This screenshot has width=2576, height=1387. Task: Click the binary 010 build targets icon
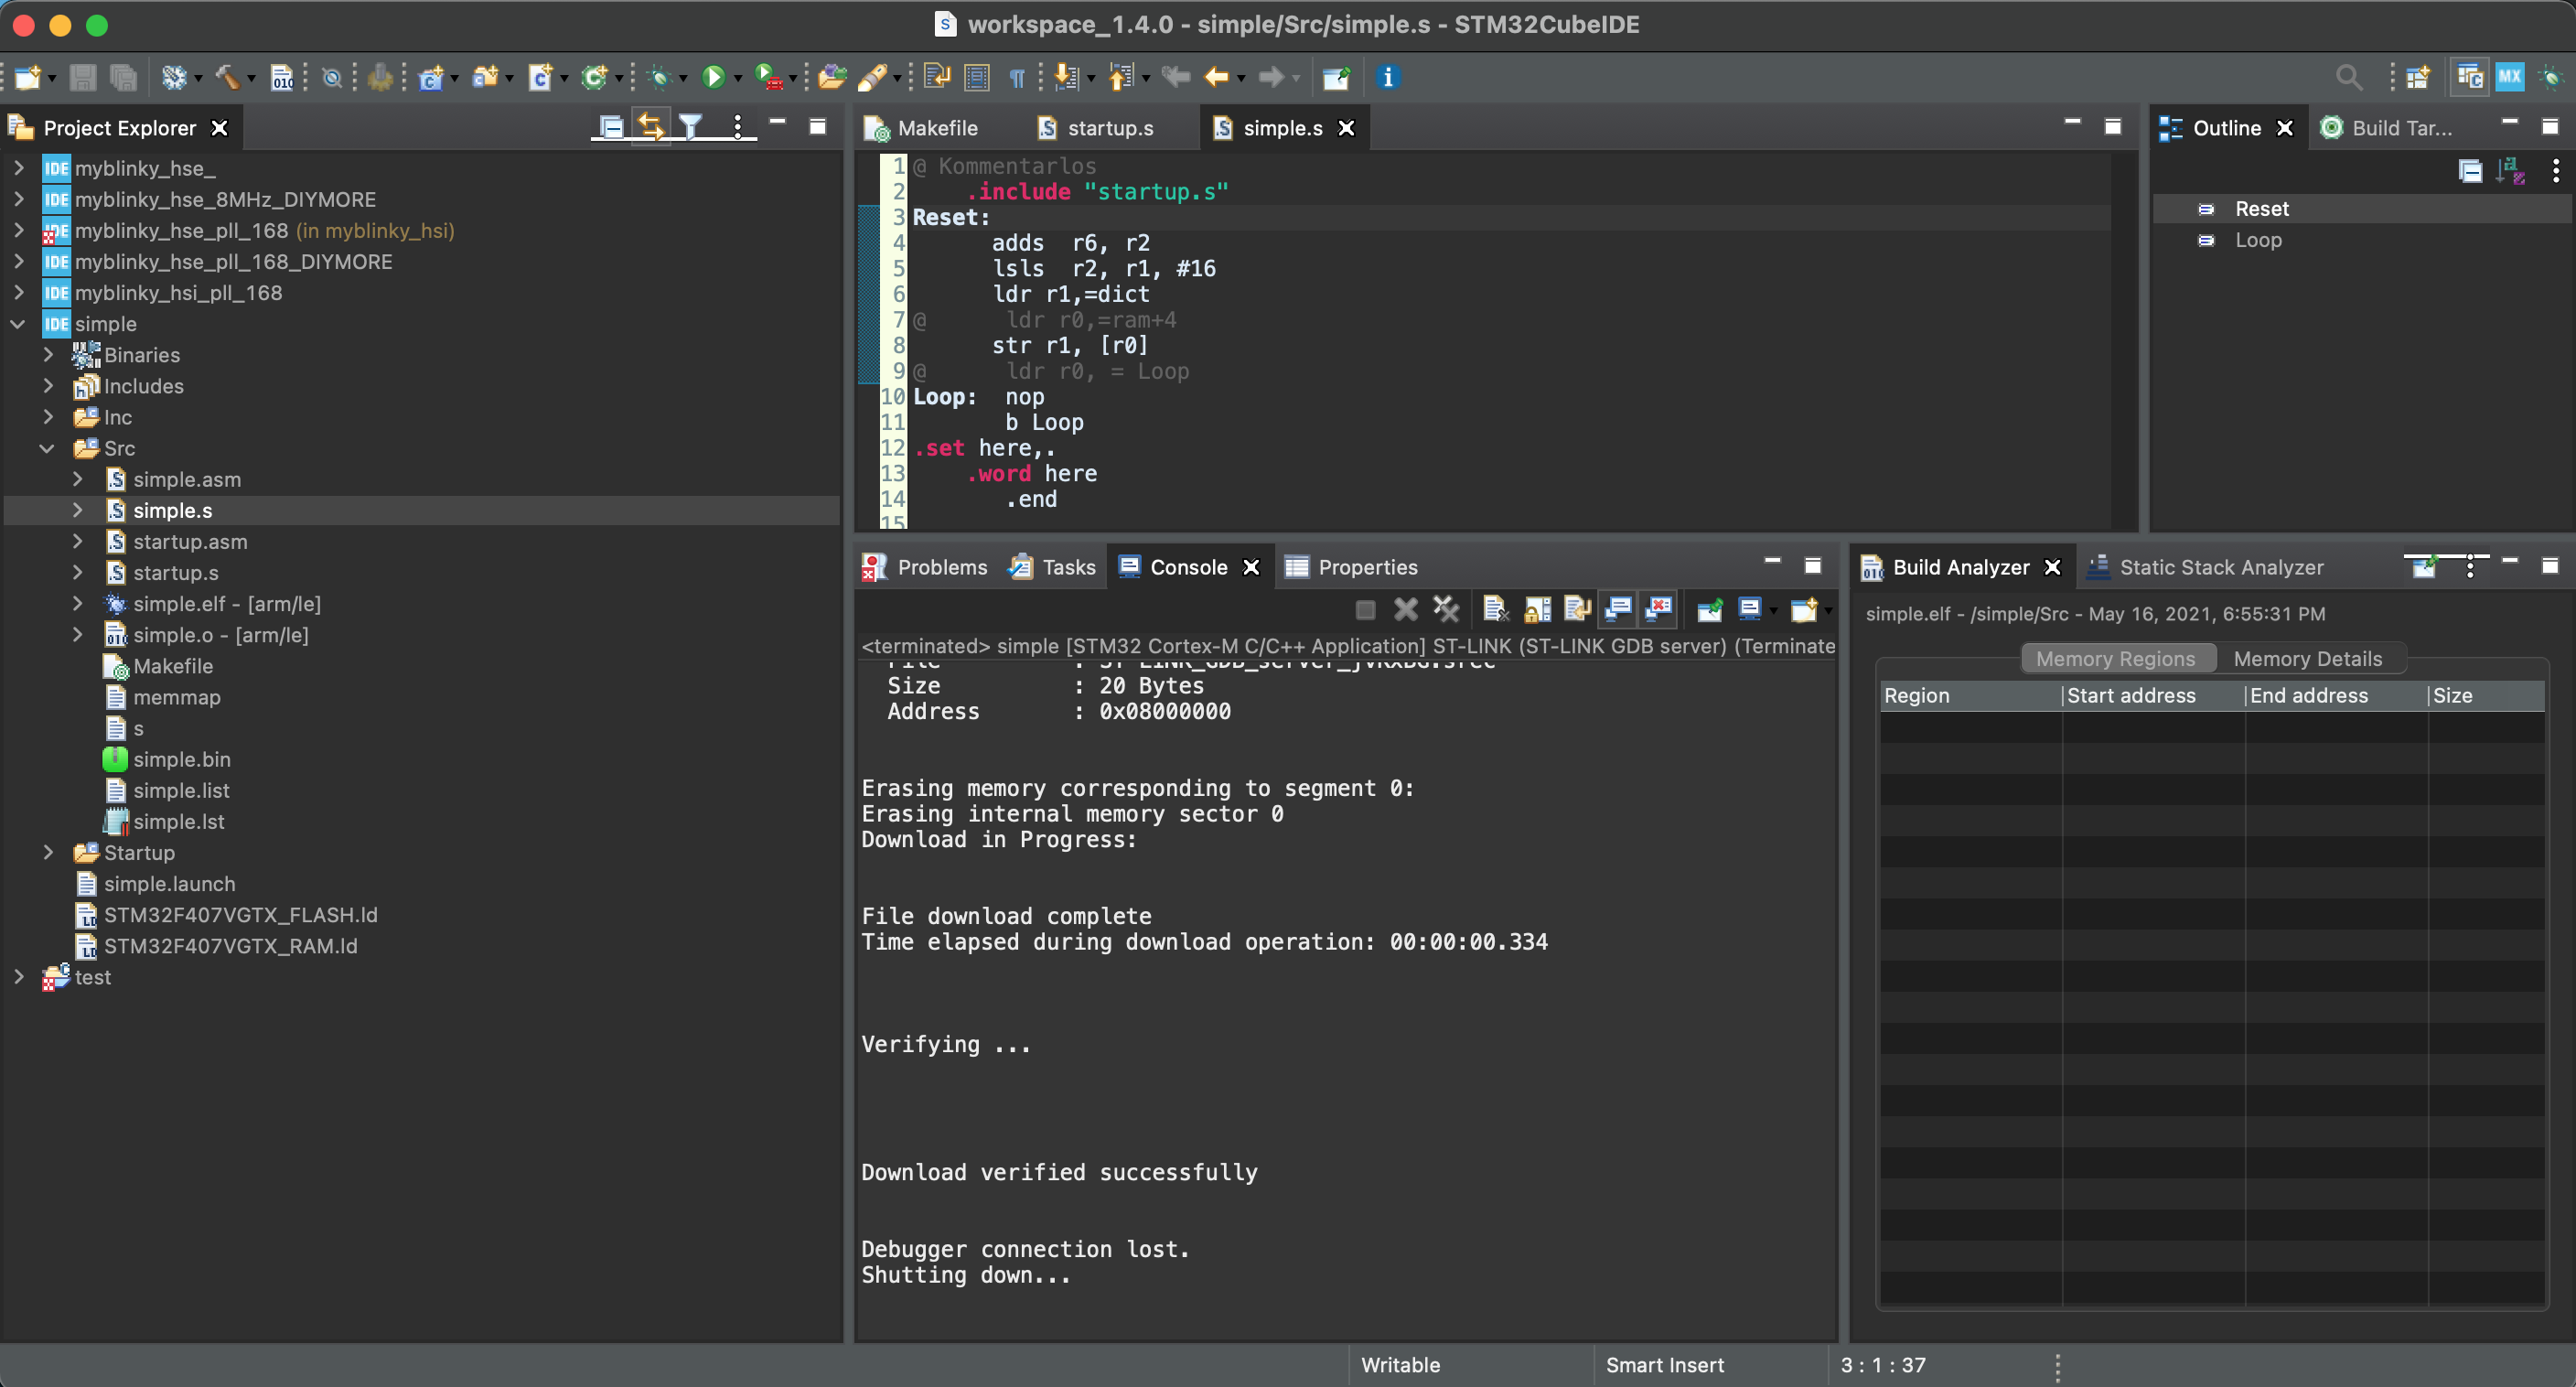tap(283, 77)
